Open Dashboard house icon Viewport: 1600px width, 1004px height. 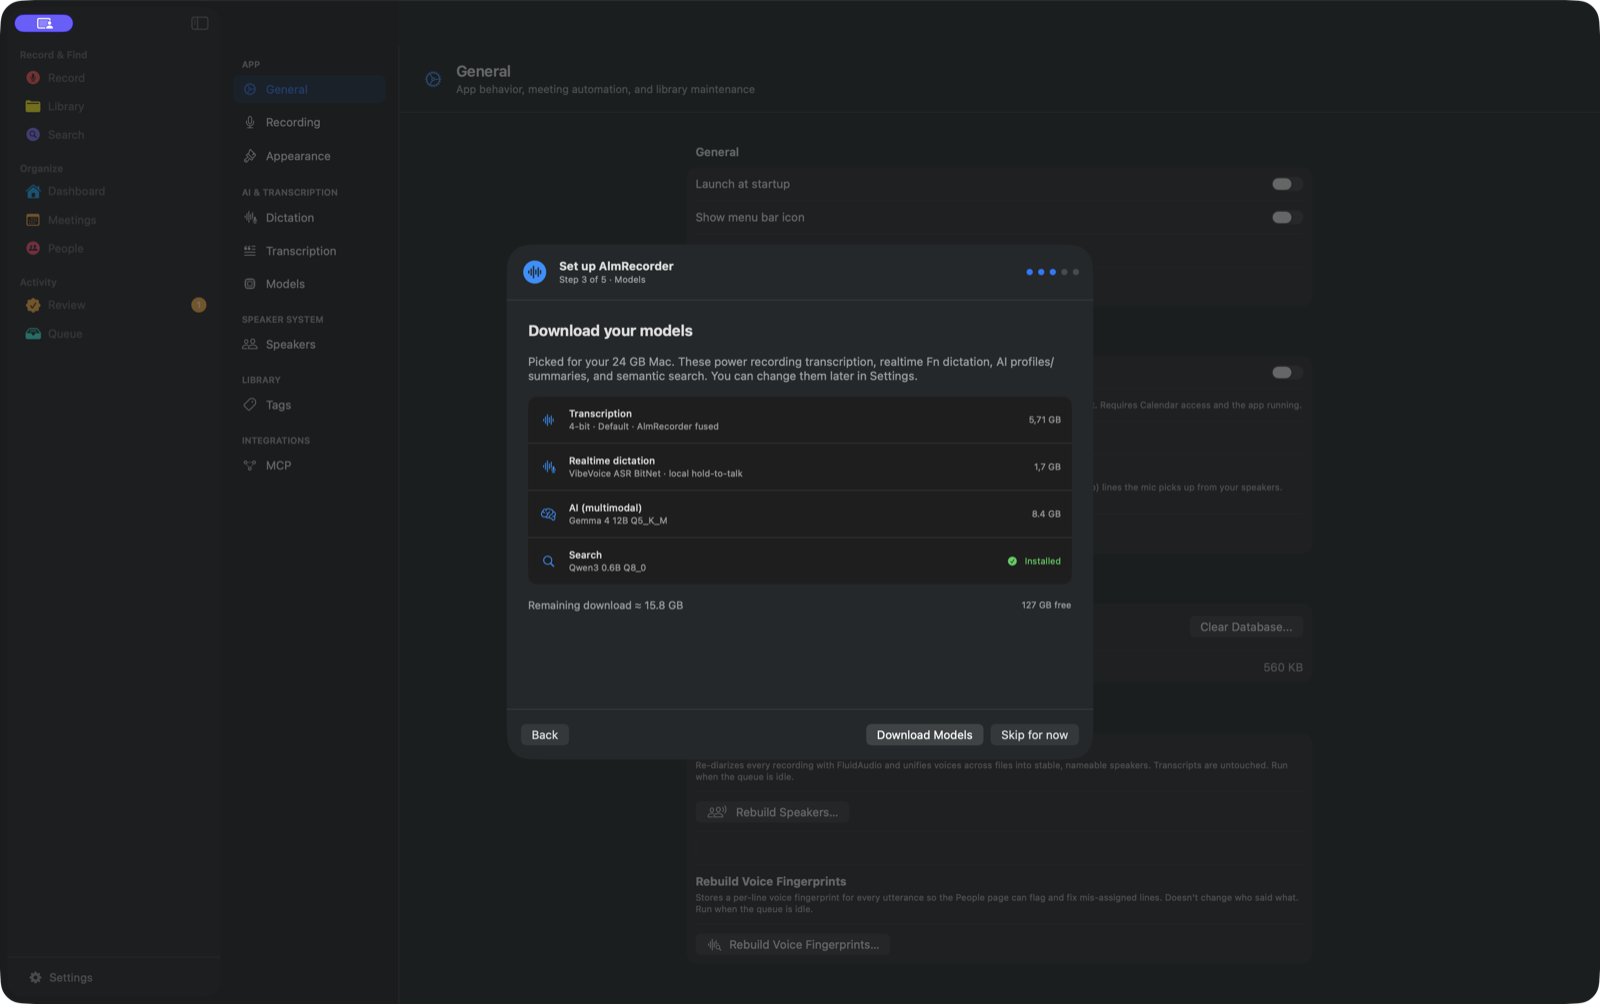coord(33,191)
